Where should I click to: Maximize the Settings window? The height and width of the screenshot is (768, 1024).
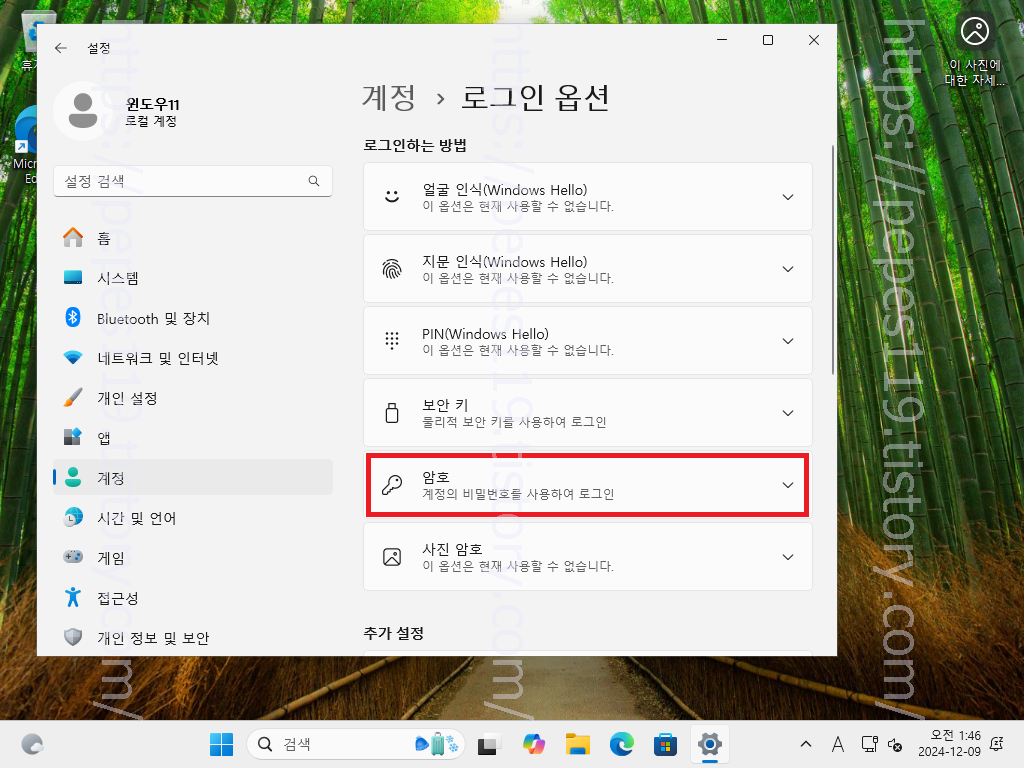[768, 40]
